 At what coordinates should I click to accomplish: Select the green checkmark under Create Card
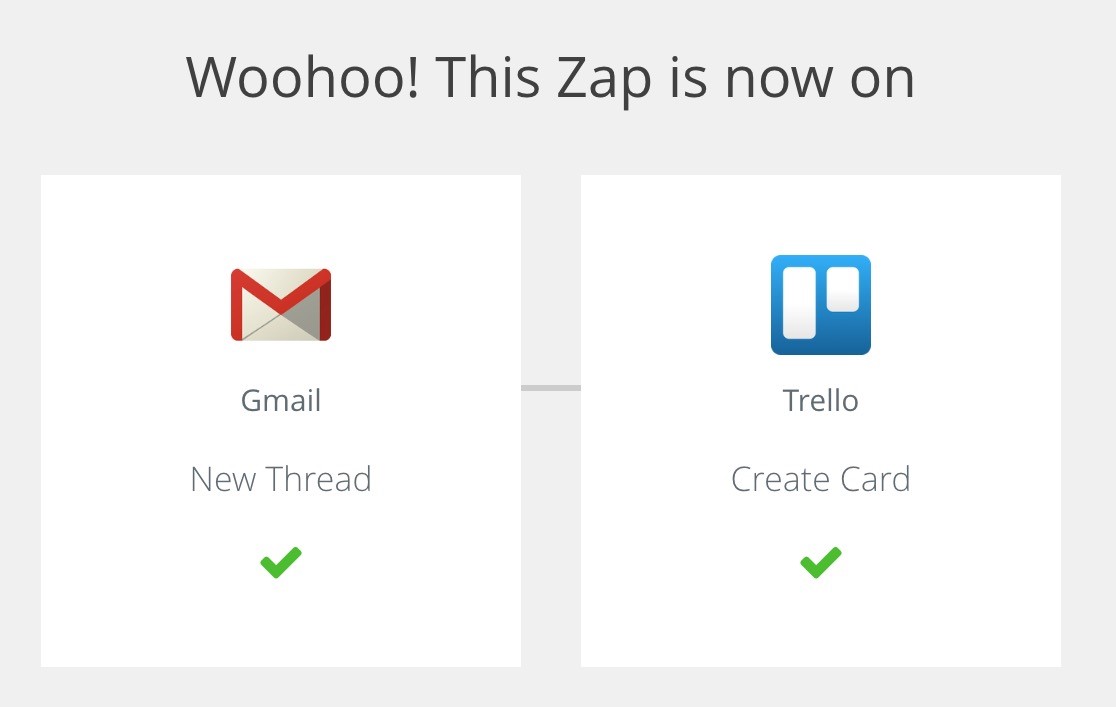click(821, 562)
